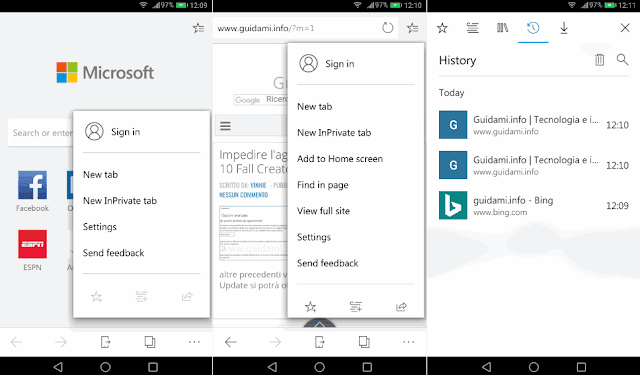Select New InPrivate tab in the middle menu
Screen dimensions: 640x375
click(x=334, y=133)
